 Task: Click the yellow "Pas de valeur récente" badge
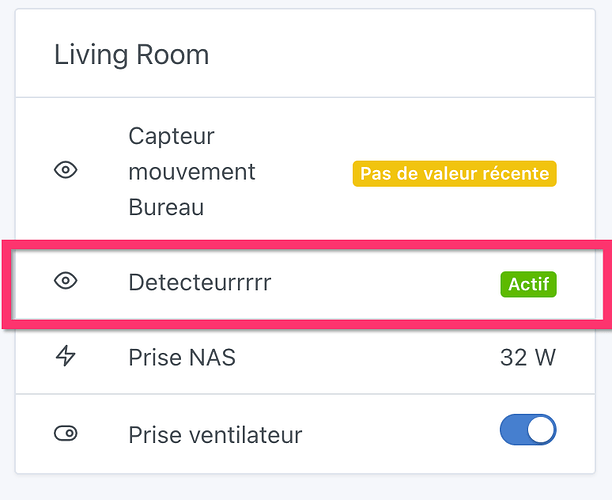click(x=454, y=173)
